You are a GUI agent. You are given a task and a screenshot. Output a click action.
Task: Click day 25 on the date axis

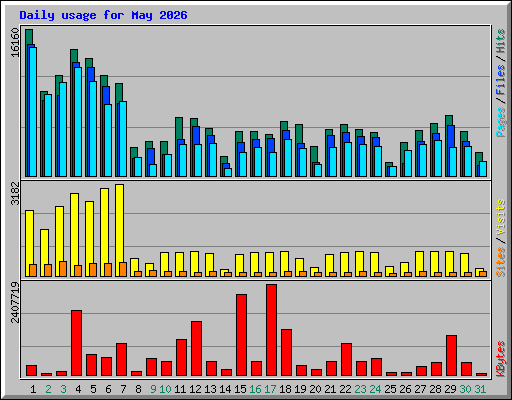click(x=390, y=389)
